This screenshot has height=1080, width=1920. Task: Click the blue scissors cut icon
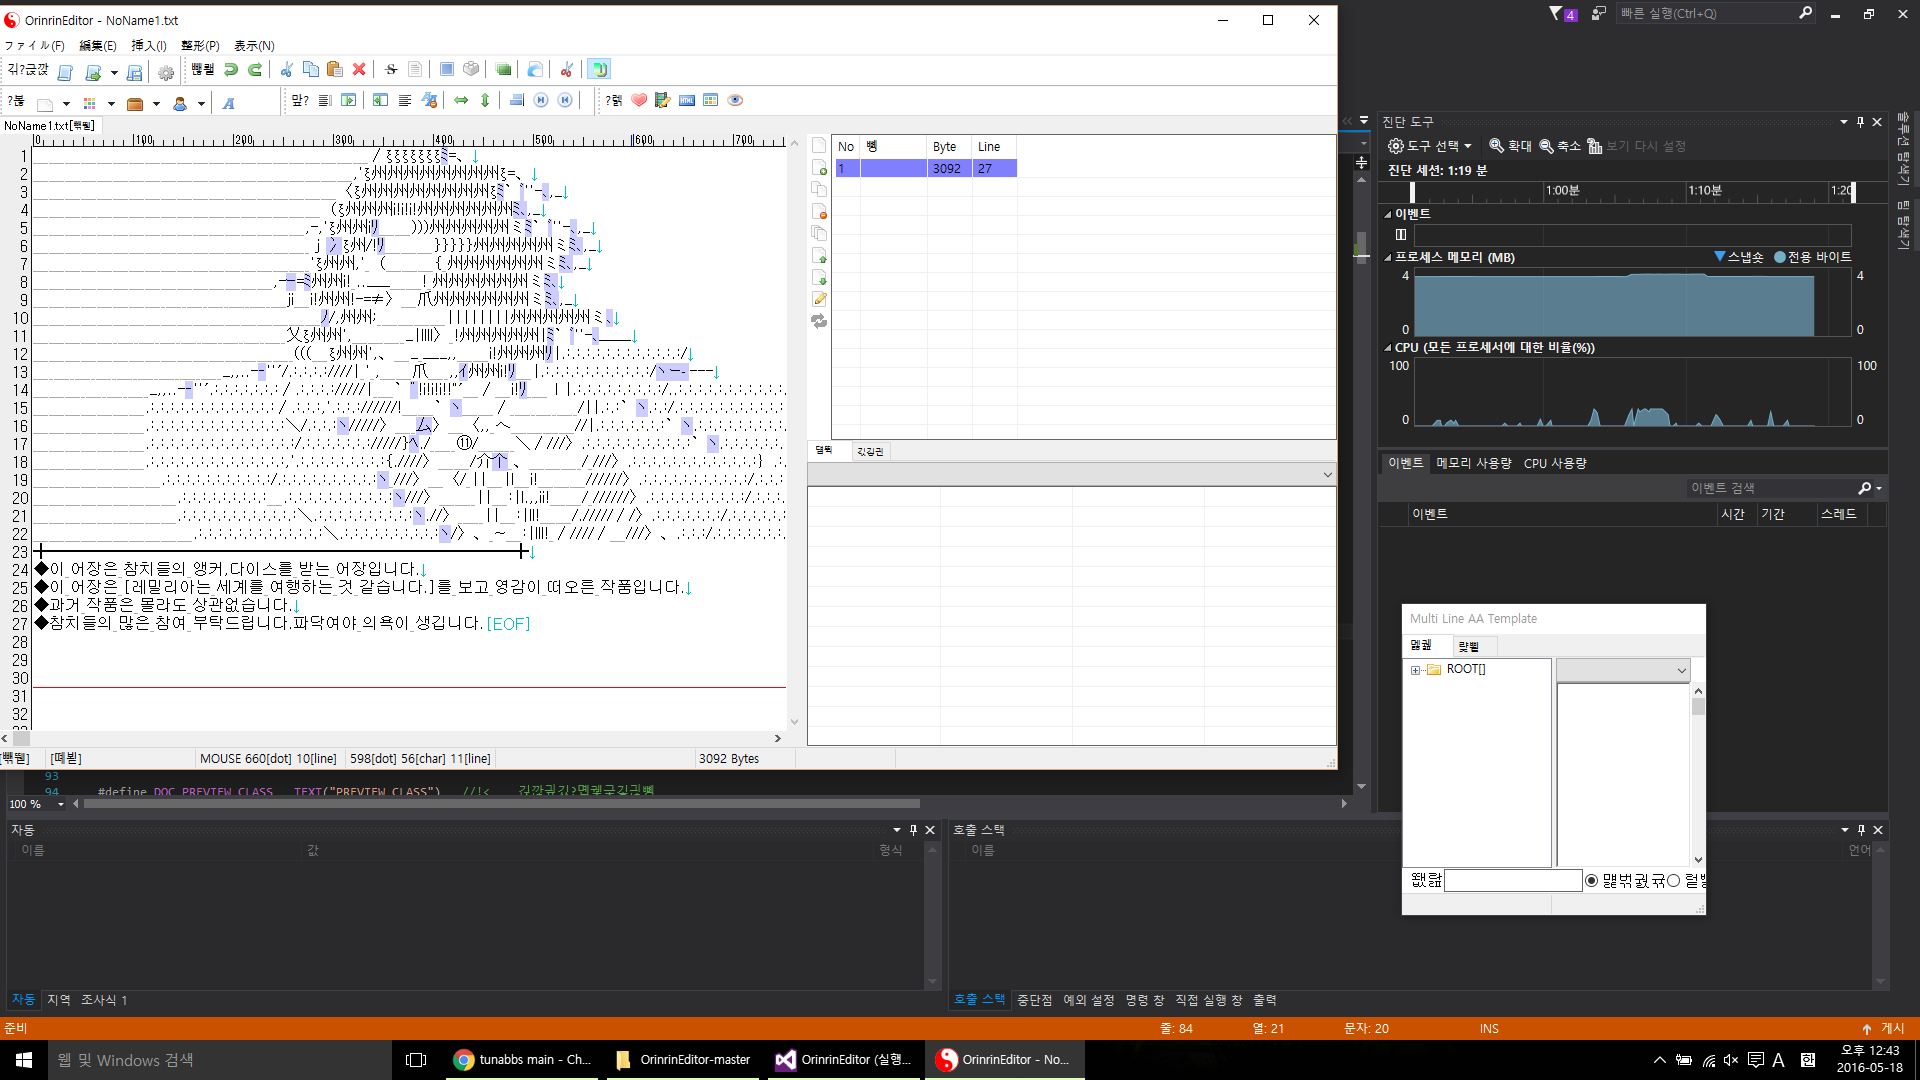pos(287,70)
